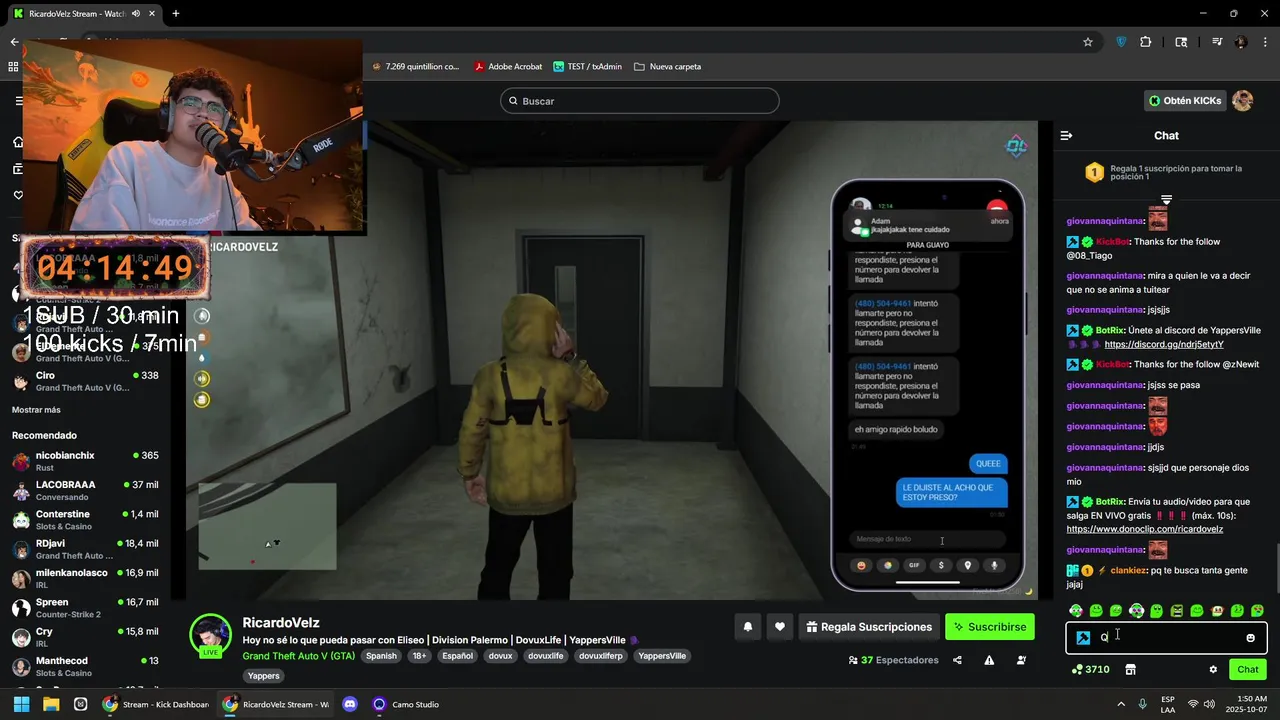The image size is (1280, 720).
Task: Expand the pinned chat bar chevron
Action: tap(1166, 200)
